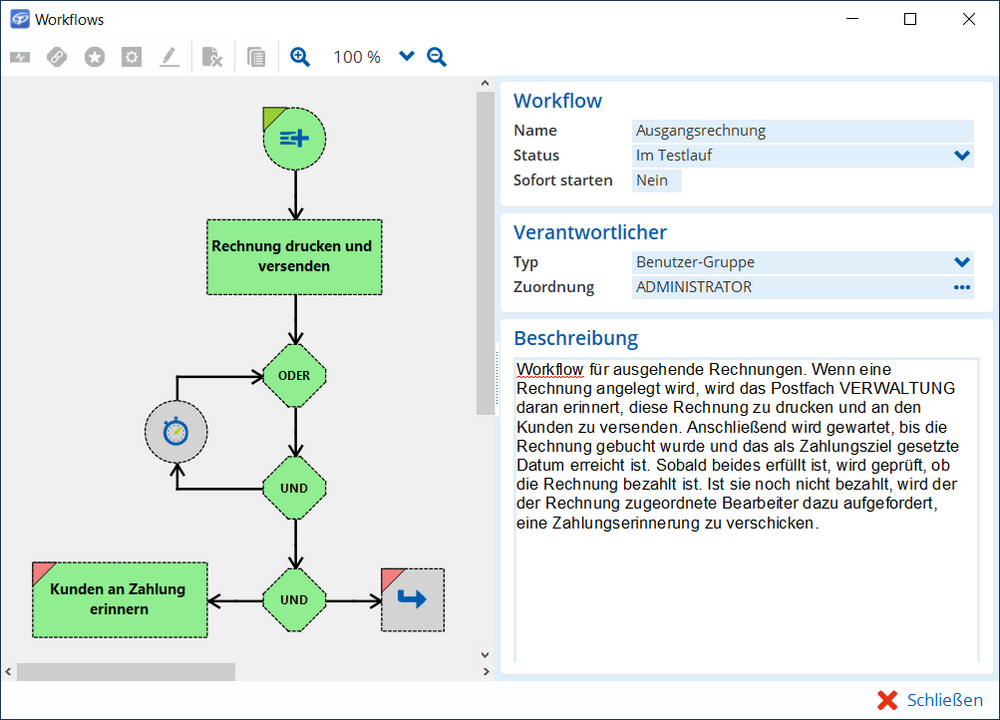Select the blue forward arrow node
The image size is (1000, 720).
tap(413, 600)
